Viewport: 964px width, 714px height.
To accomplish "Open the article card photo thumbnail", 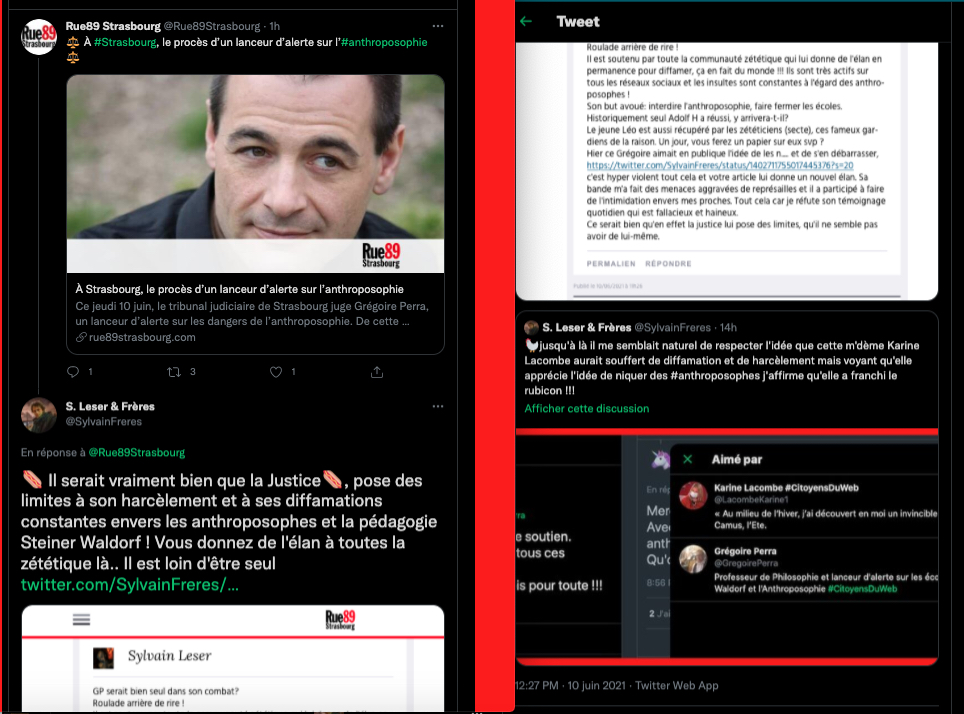I will pos(255,173).
